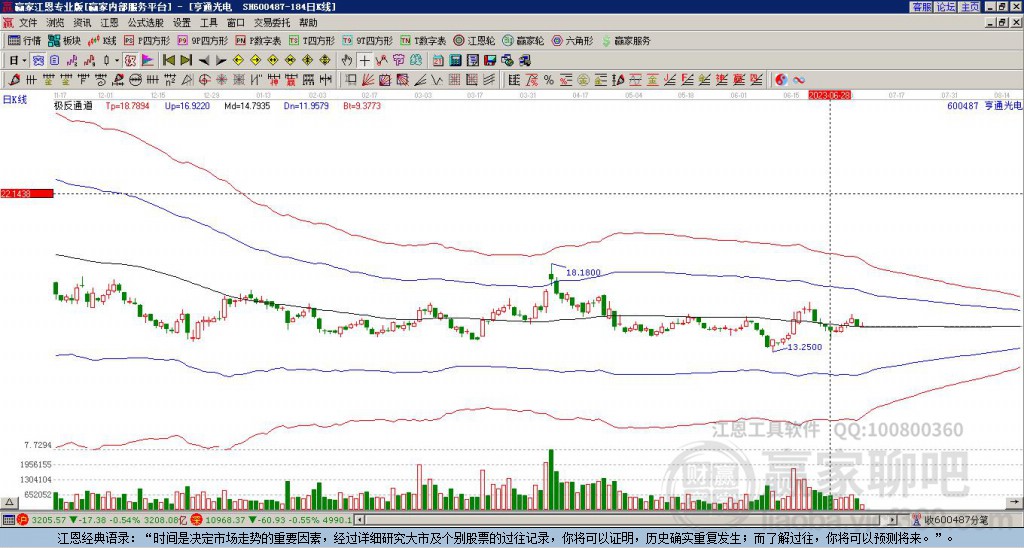The width and height of the screenshot is (1024, 548).
Task: Click the save floppy-disk icon
Action: 490,61
